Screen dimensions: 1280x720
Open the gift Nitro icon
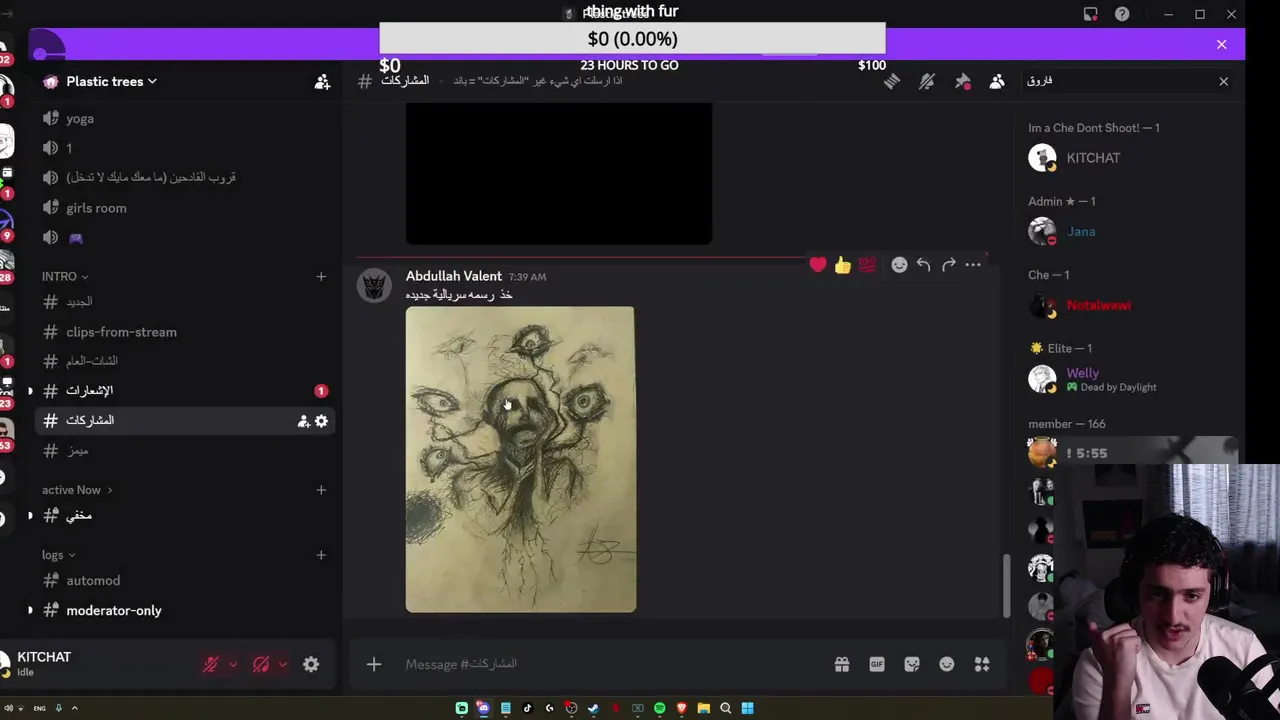tap(842, 664)
